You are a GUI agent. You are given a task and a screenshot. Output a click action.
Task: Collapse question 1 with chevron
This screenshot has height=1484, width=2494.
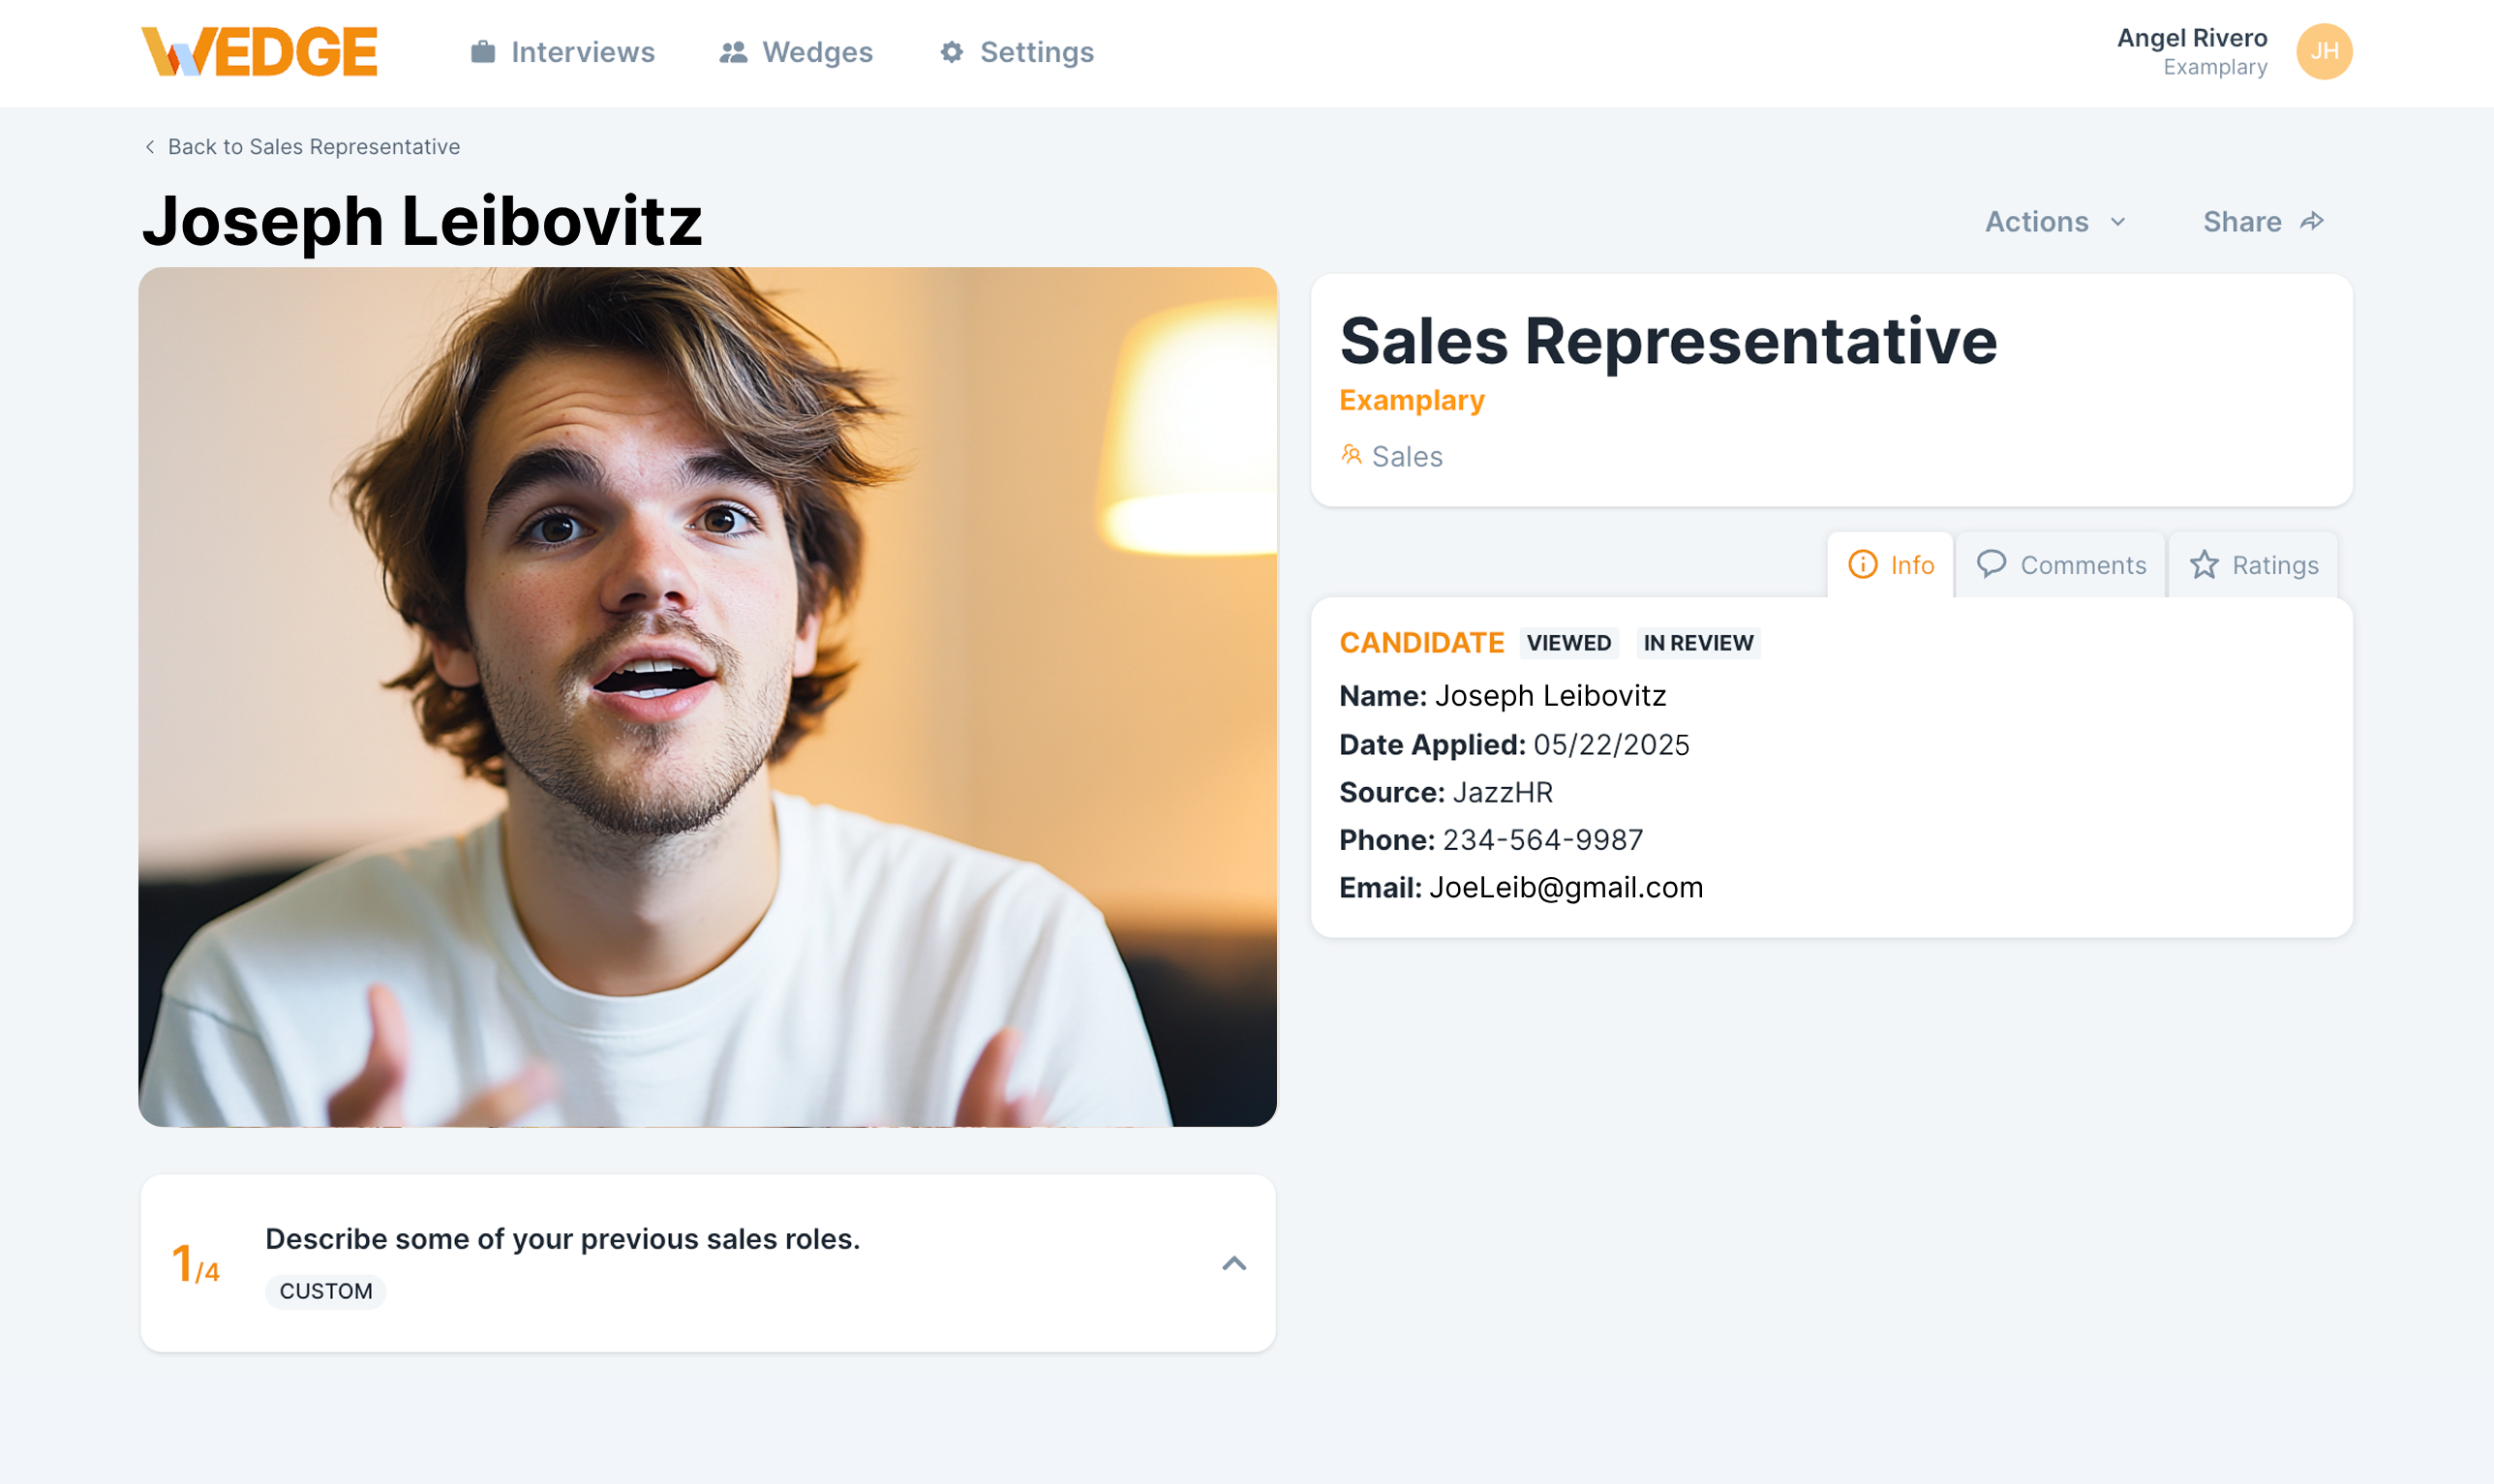coord(1234,1263)
